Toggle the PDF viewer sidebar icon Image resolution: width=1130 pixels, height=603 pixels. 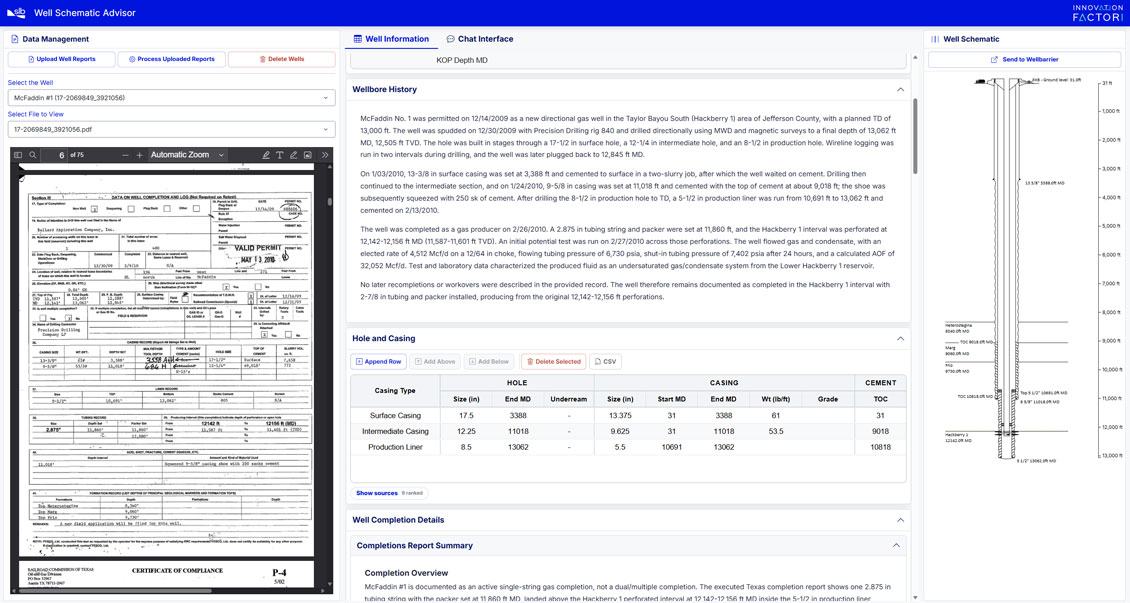(x=18, y=155)
